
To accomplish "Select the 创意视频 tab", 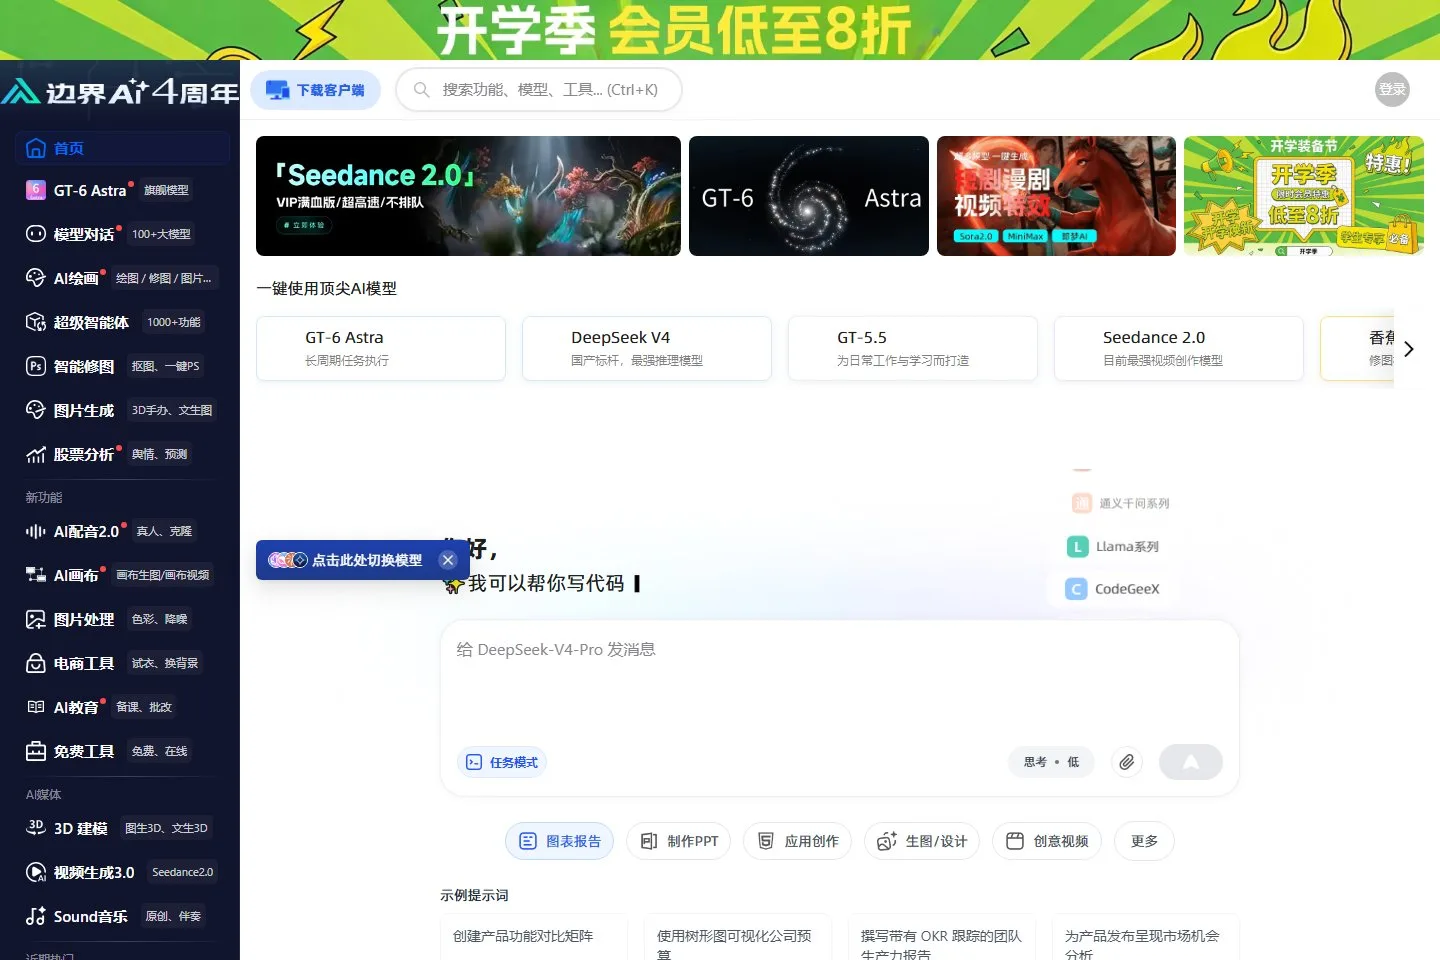I will pos(1047,841).
